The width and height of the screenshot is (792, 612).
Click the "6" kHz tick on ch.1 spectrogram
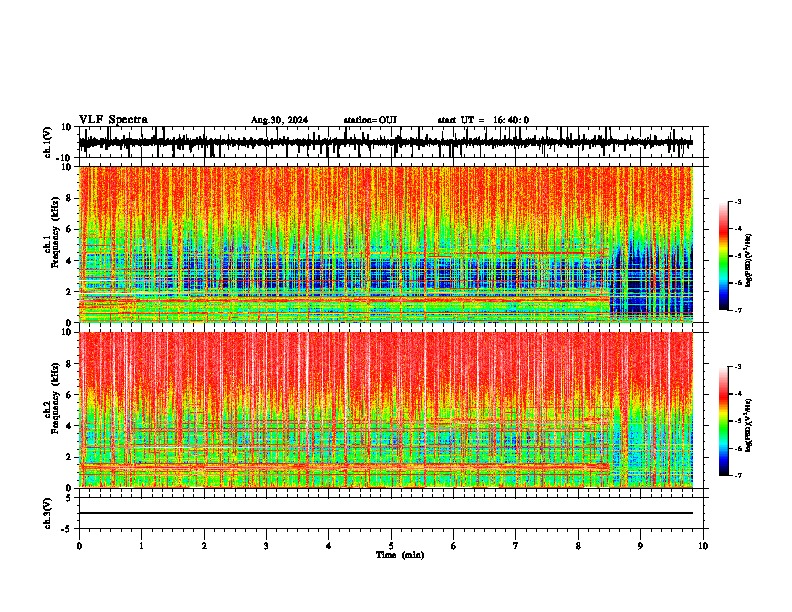[x=69, y=229]
